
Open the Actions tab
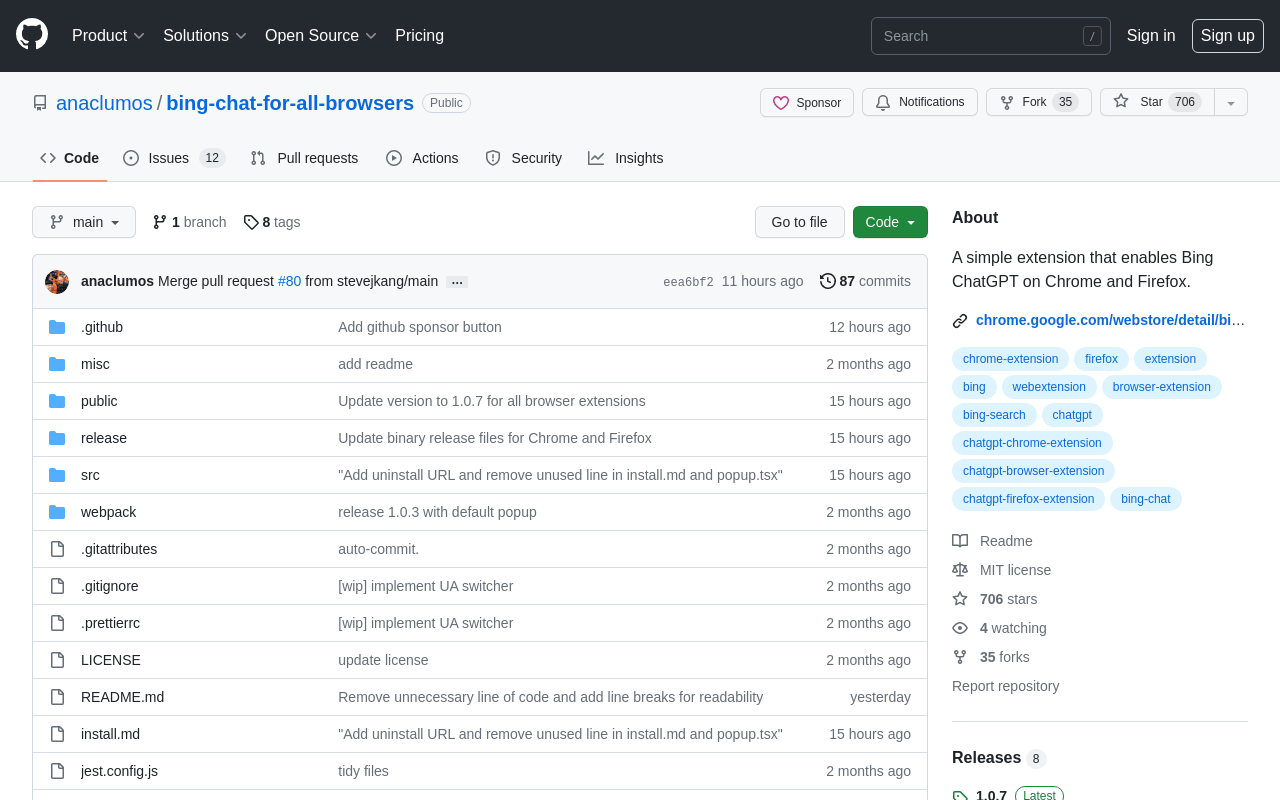(x=422, y=158)
